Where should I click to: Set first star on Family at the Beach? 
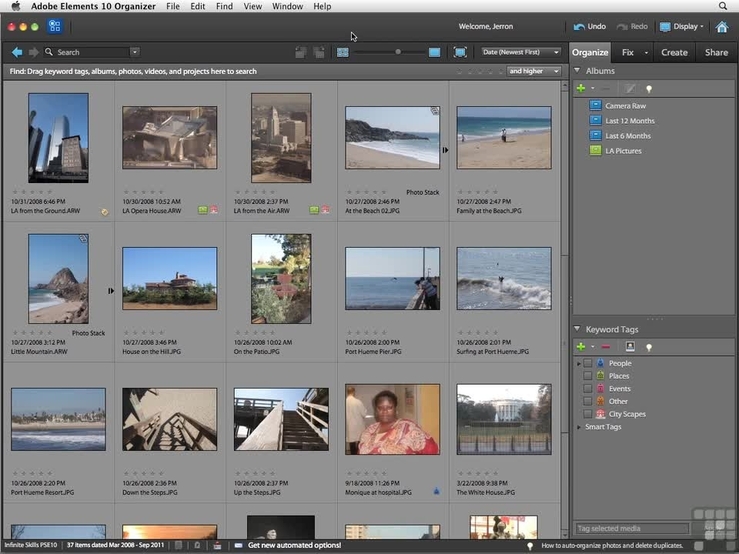[460, 192]
